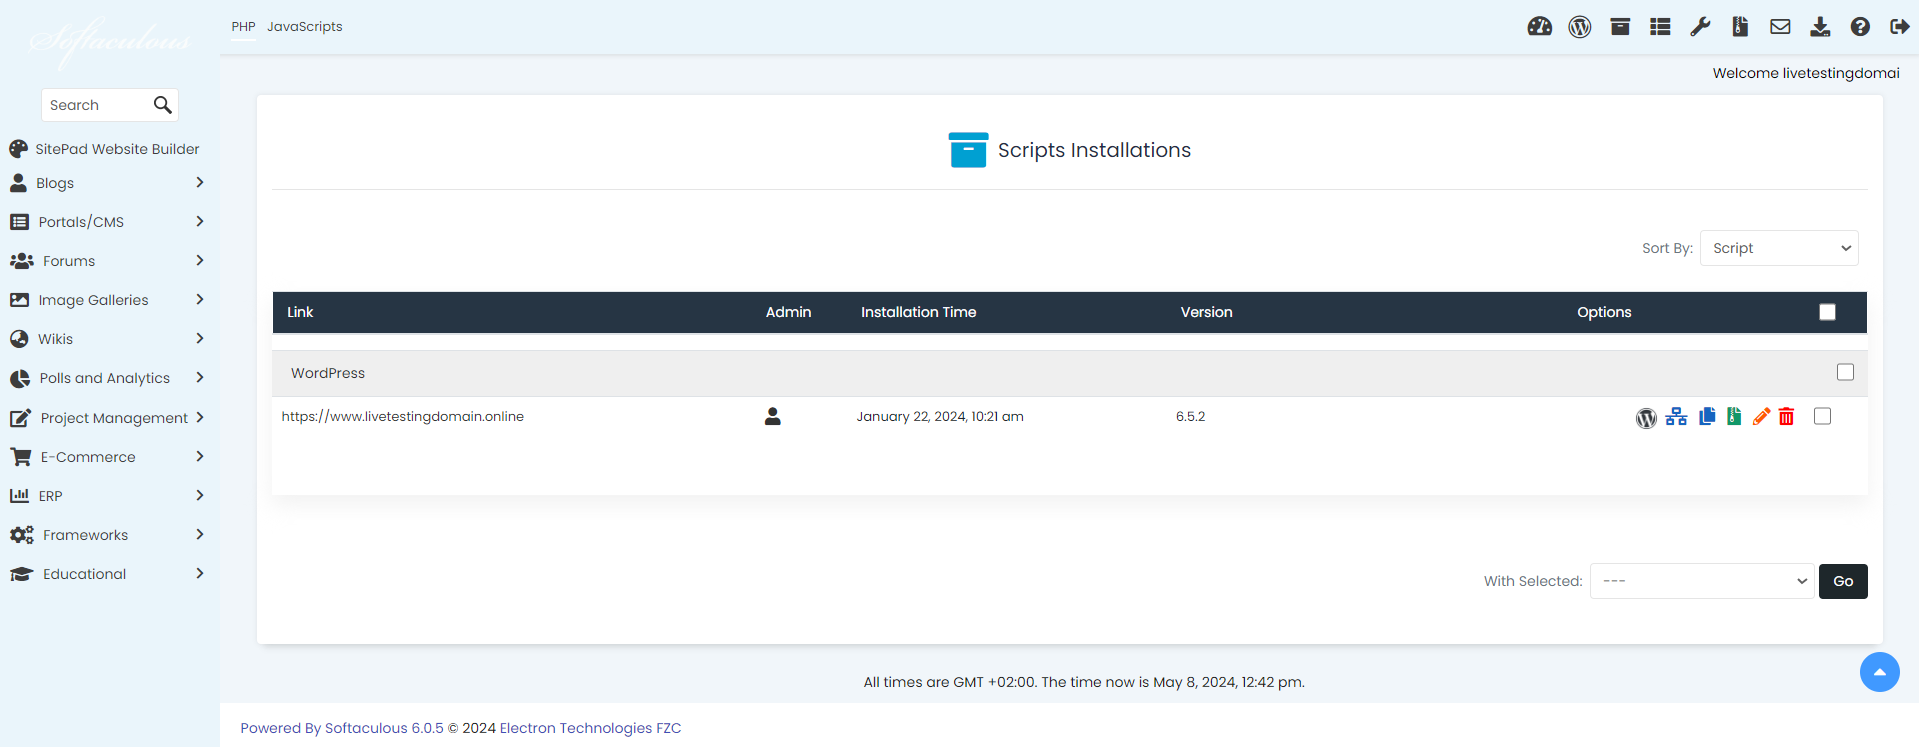Open email settings envelope icon
Image resolution: width=1919 pixels, height=747 pixels.
point(1780,27)
